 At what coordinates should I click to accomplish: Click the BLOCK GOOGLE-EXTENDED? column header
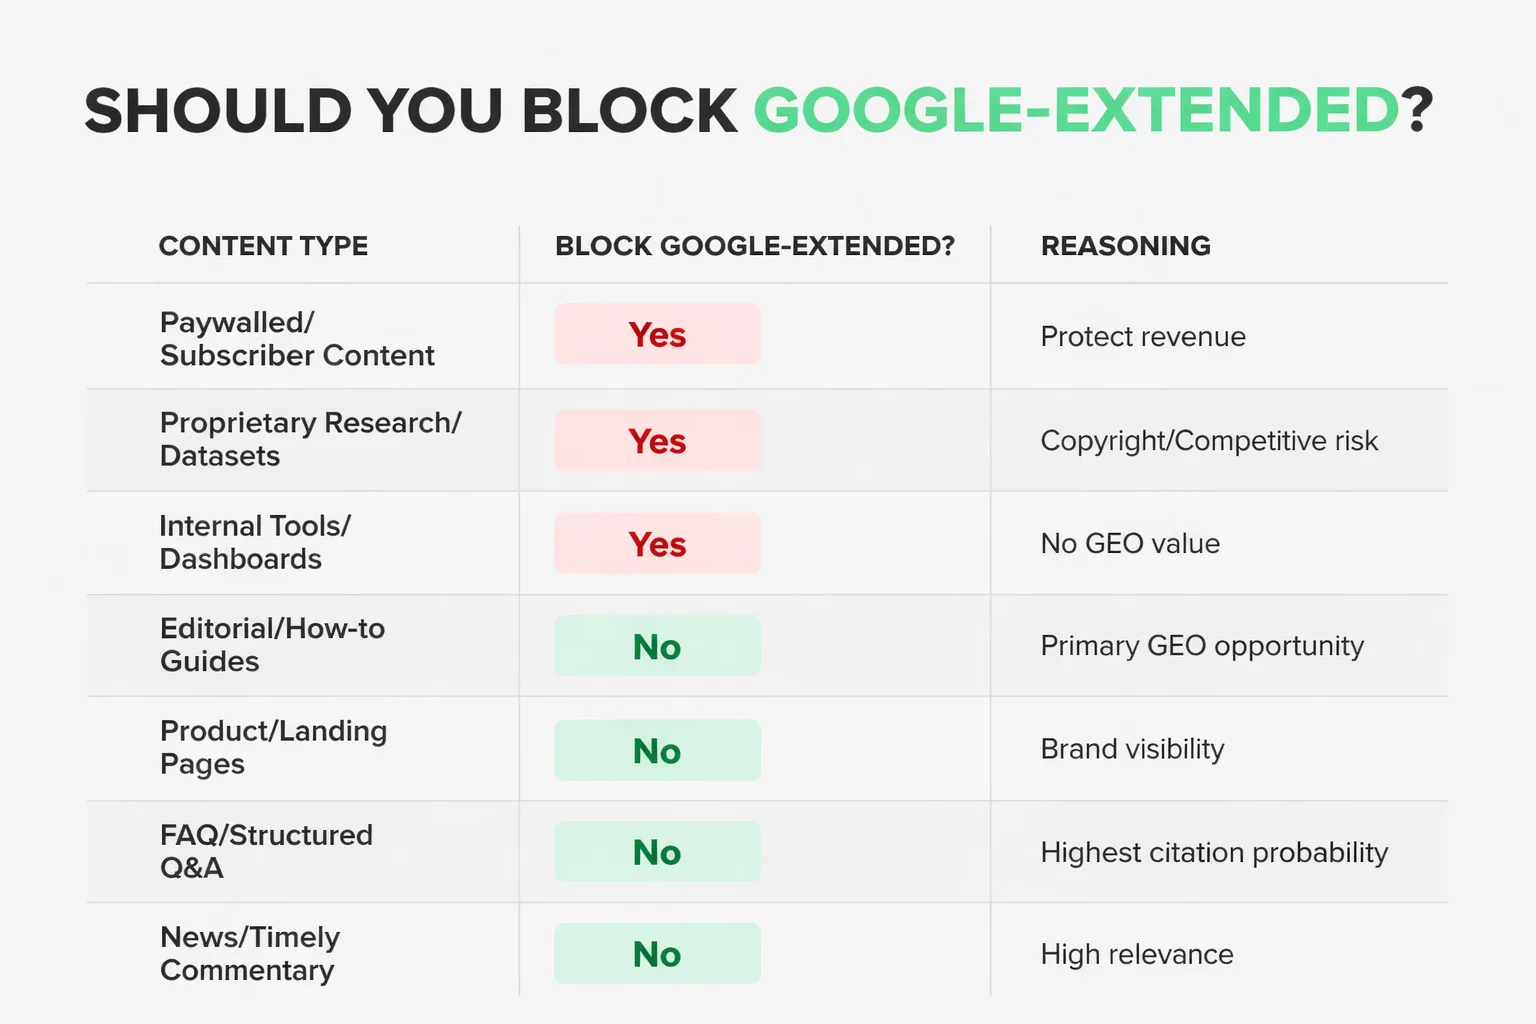(x=755, y=246)
